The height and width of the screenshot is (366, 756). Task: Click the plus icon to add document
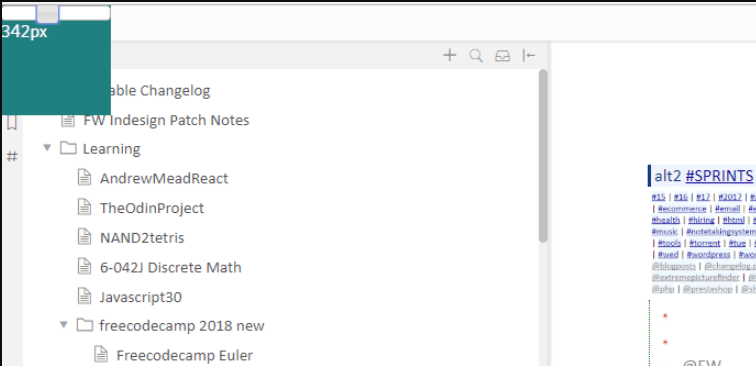pos(449,55)
